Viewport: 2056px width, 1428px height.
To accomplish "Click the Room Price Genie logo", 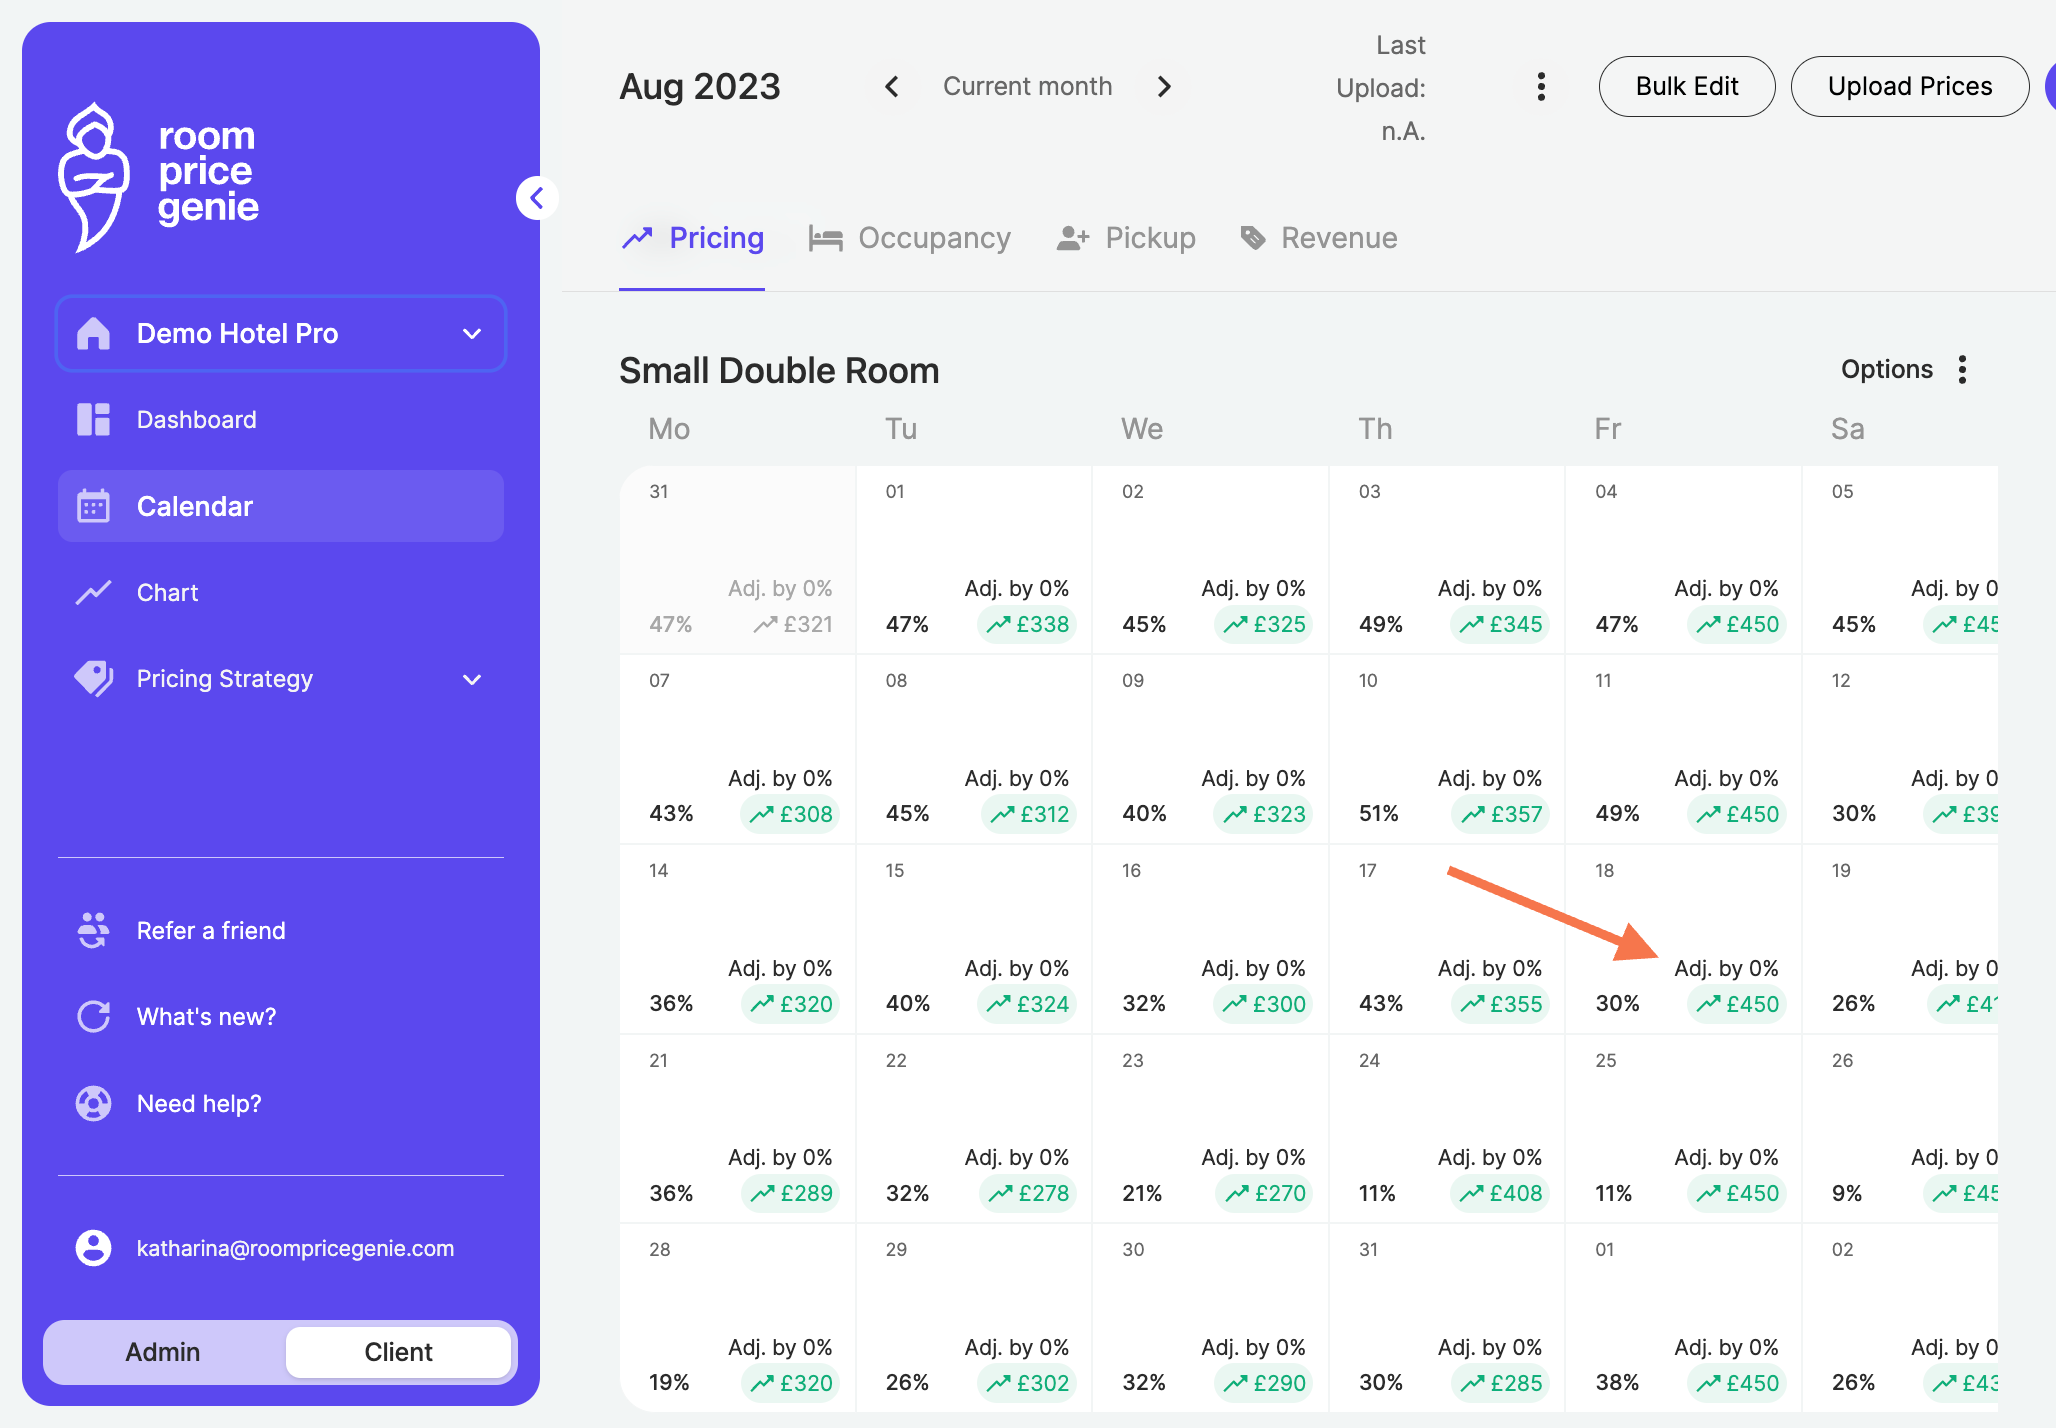I will click(159, 177).
